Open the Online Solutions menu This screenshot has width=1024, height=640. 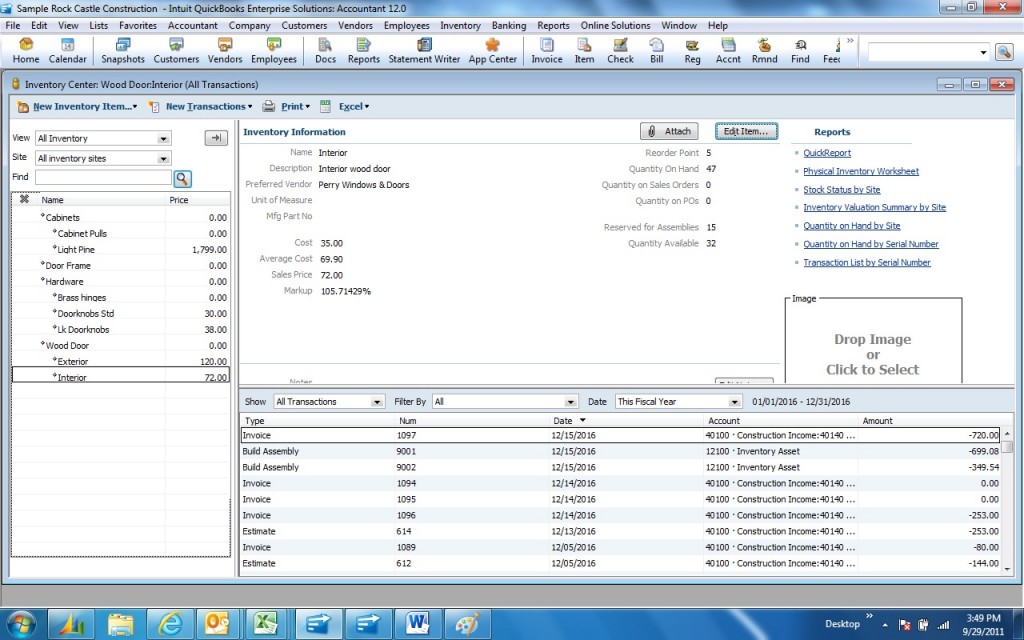click(615, 25)
